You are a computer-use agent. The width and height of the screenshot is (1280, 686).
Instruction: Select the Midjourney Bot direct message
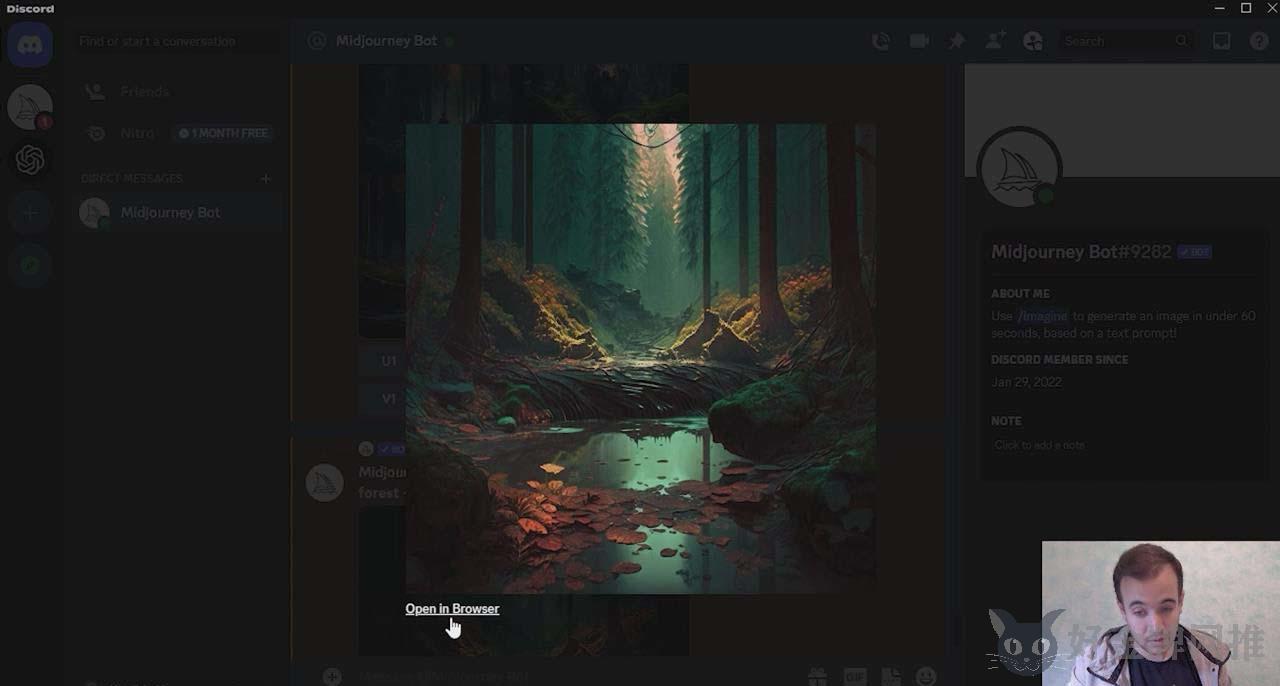[180, 212]
